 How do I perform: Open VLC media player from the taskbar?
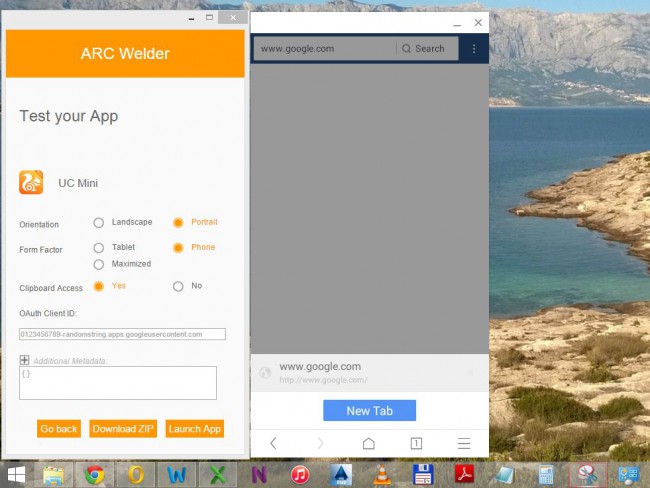[x=382, y=475]
